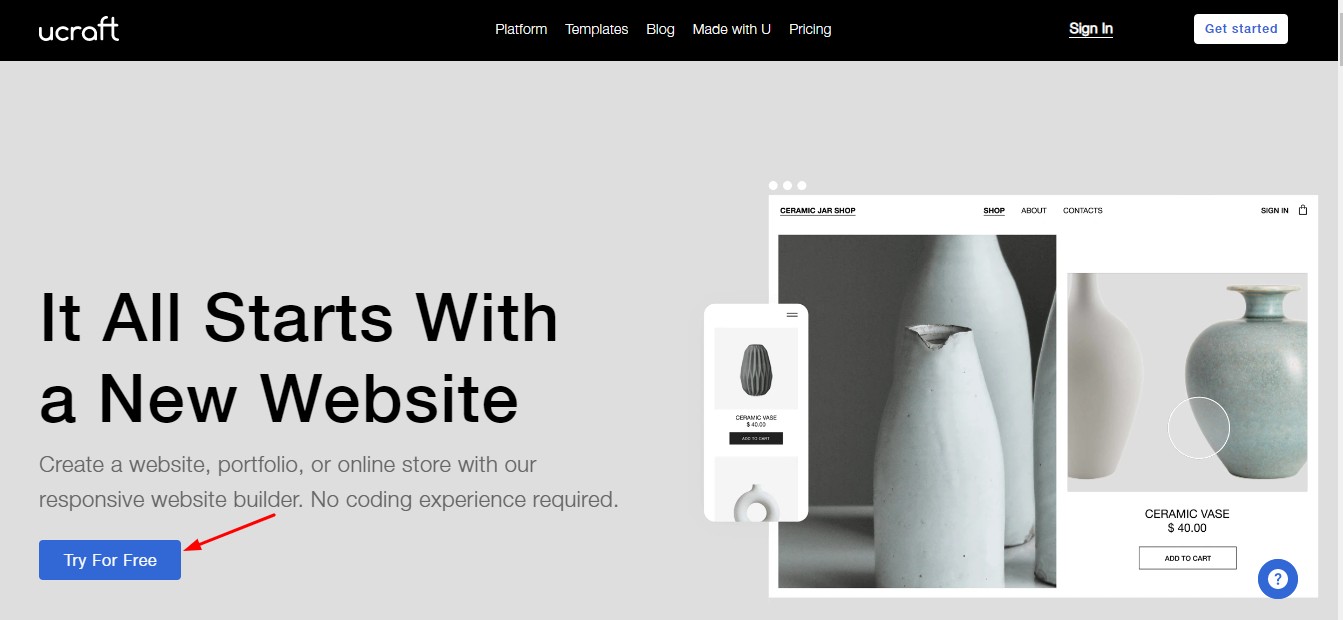Image resolution: width=1343 pixels, height=620 pixels.
Task: Select the ribbed vase thumbnail in the mobile preview
Action: [756, 369]
